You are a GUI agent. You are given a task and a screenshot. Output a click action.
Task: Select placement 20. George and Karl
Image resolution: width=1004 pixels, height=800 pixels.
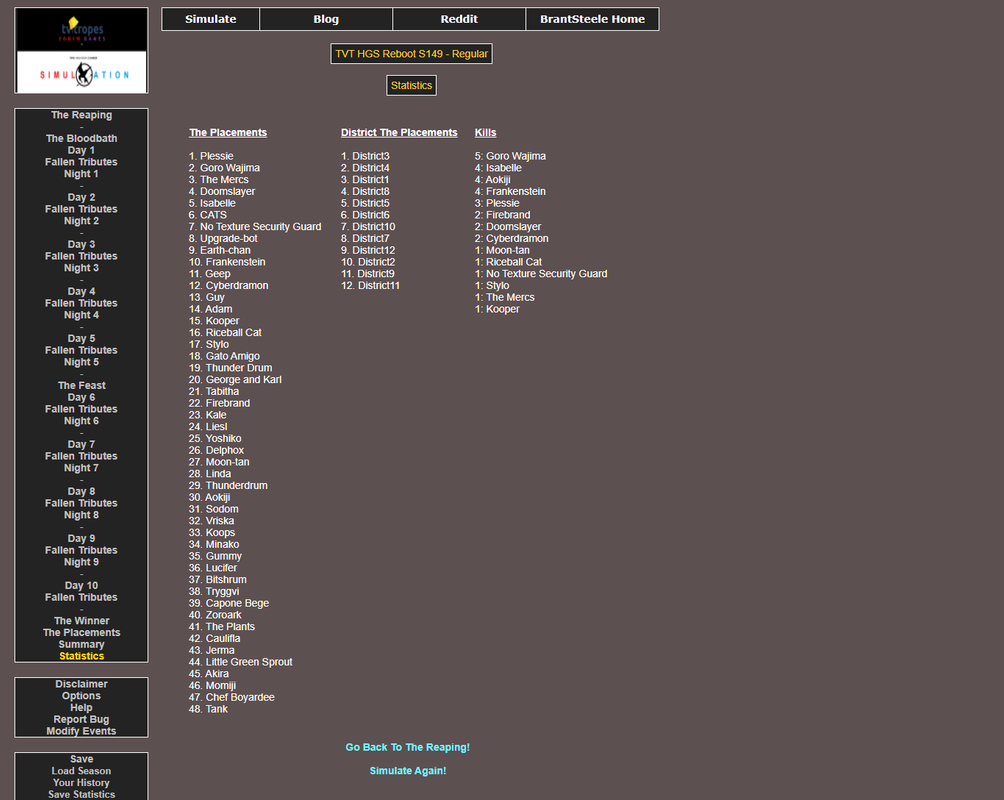point(235,380)
